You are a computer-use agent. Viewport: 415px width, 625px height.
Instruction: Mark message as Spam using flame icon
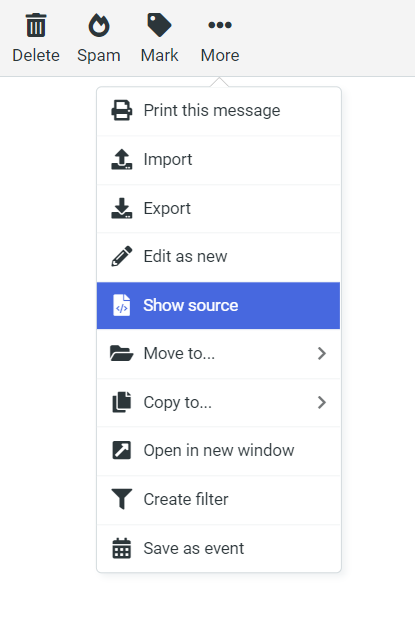pos(99,25)
